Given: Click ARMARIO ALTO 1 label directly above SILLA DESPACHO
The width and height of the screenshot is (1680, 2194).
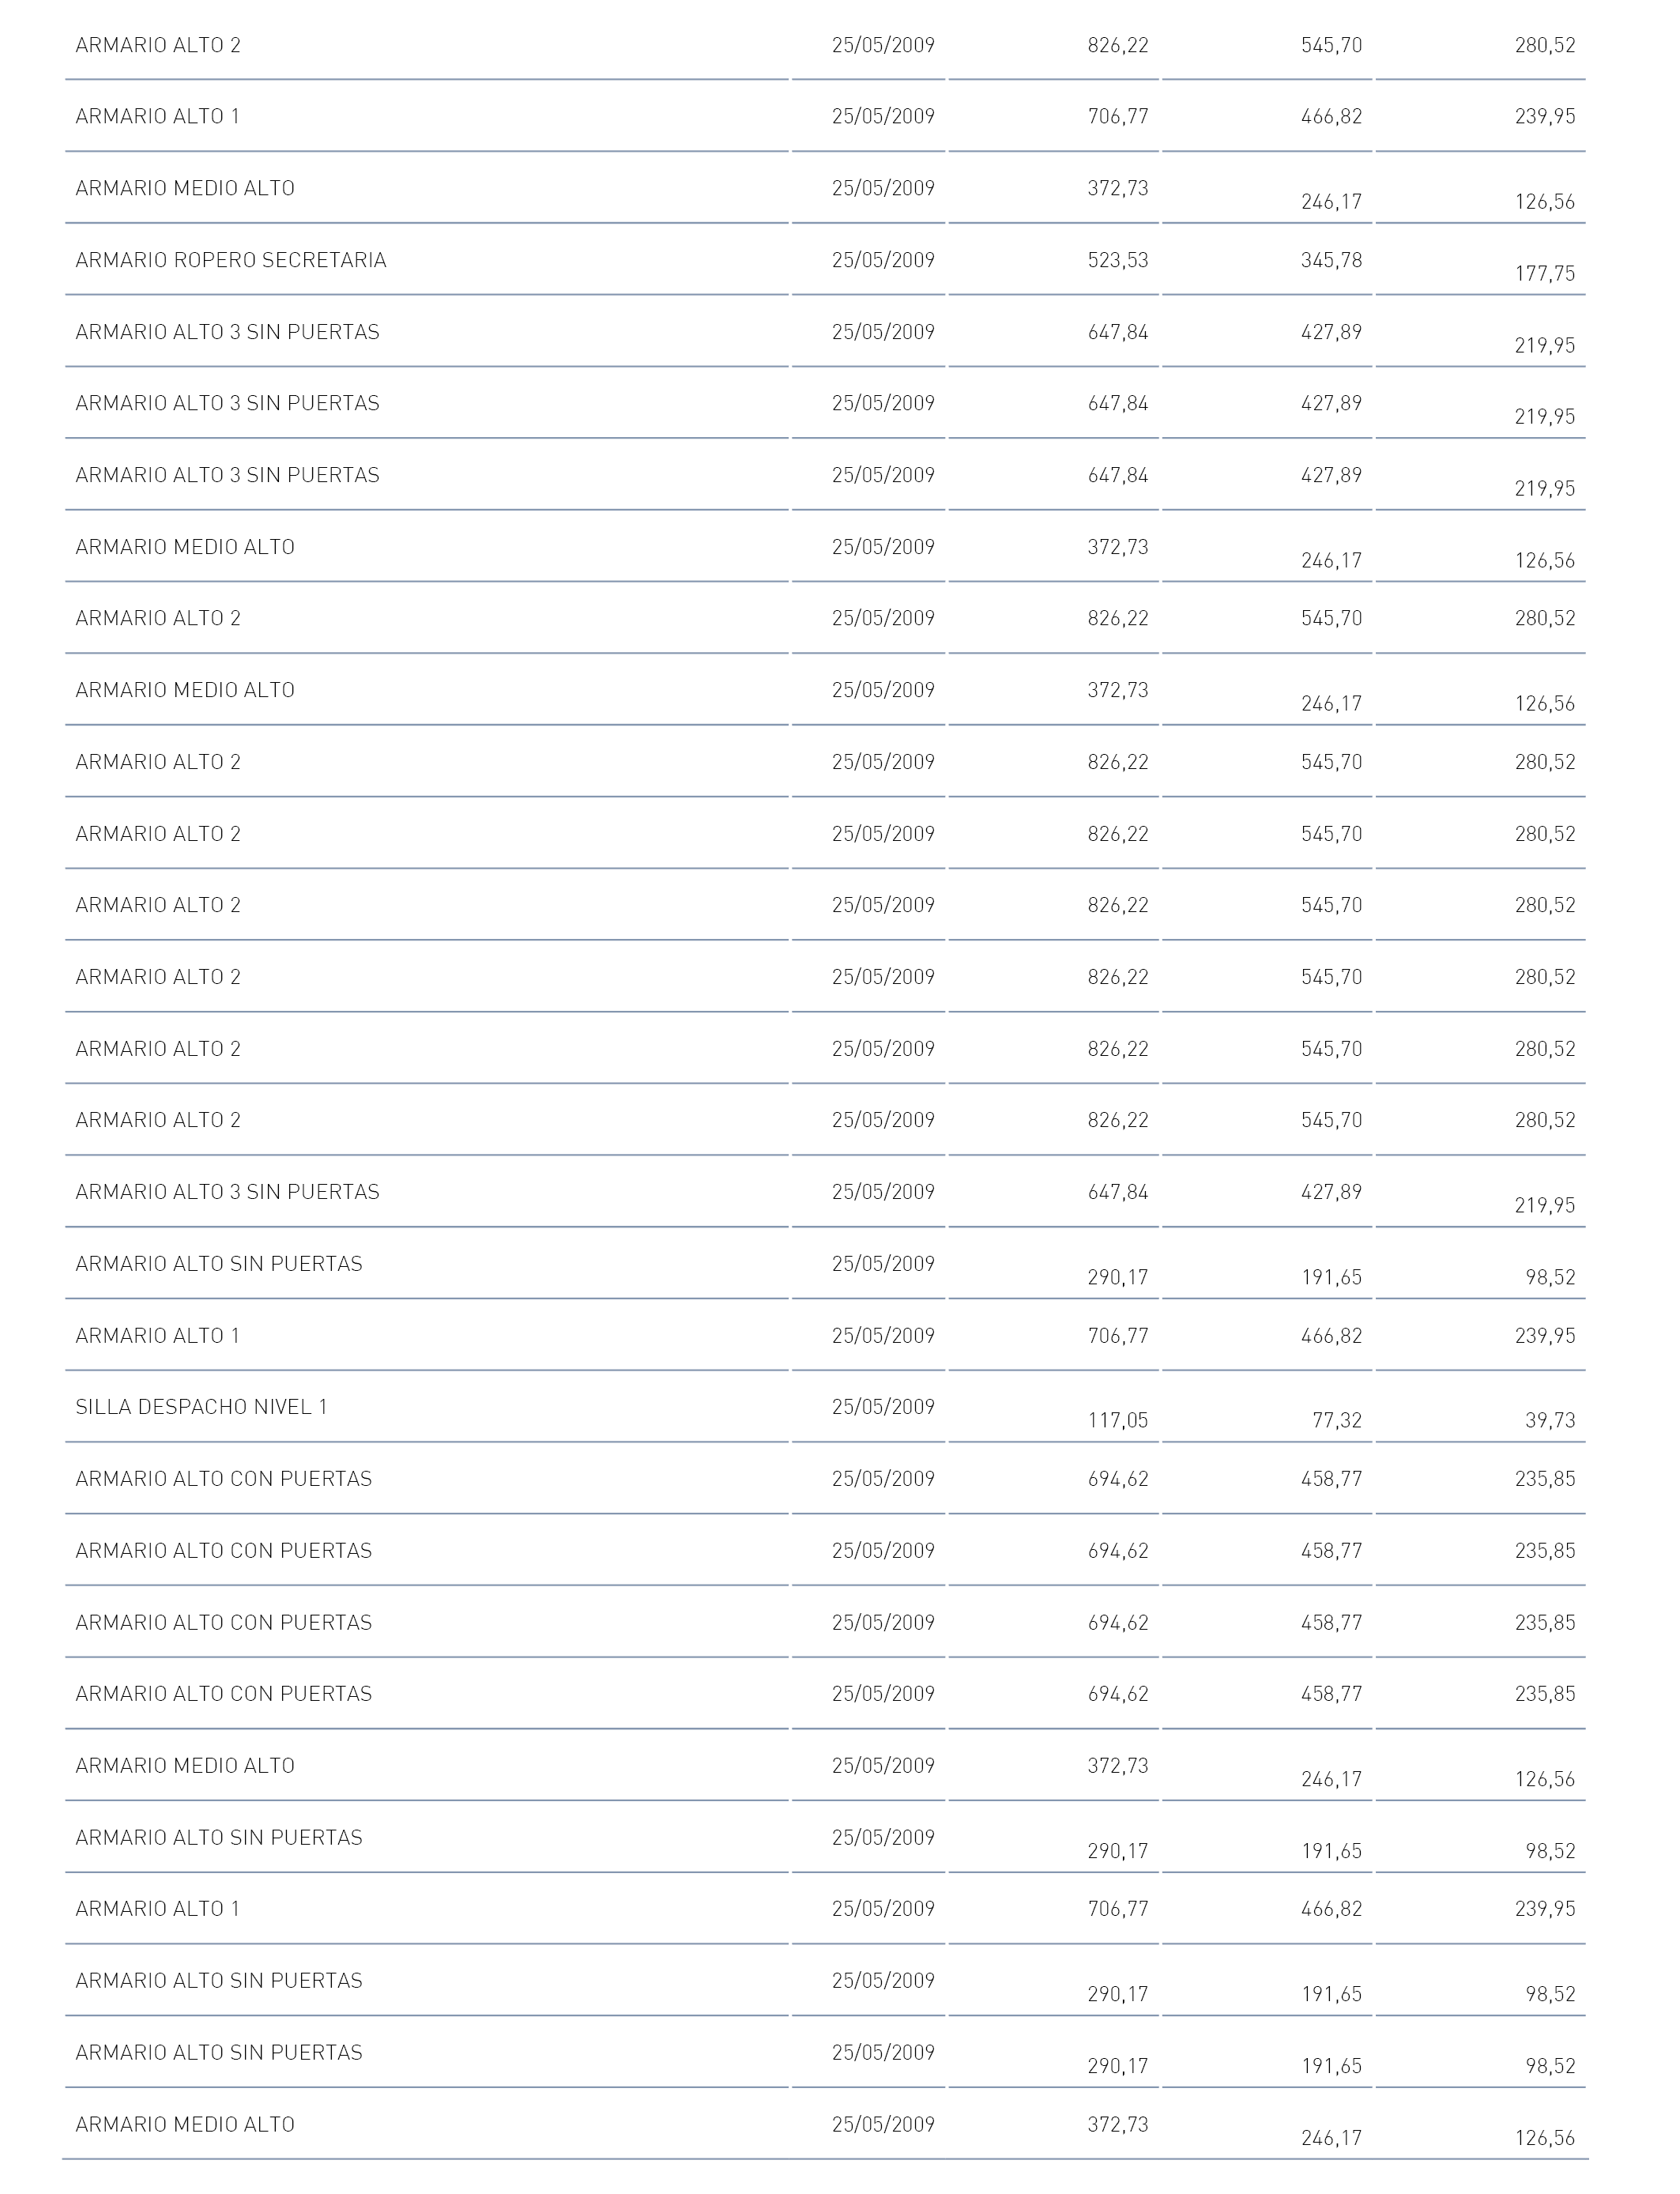Looking at the screenshot, I should [x=158, y=1336].
